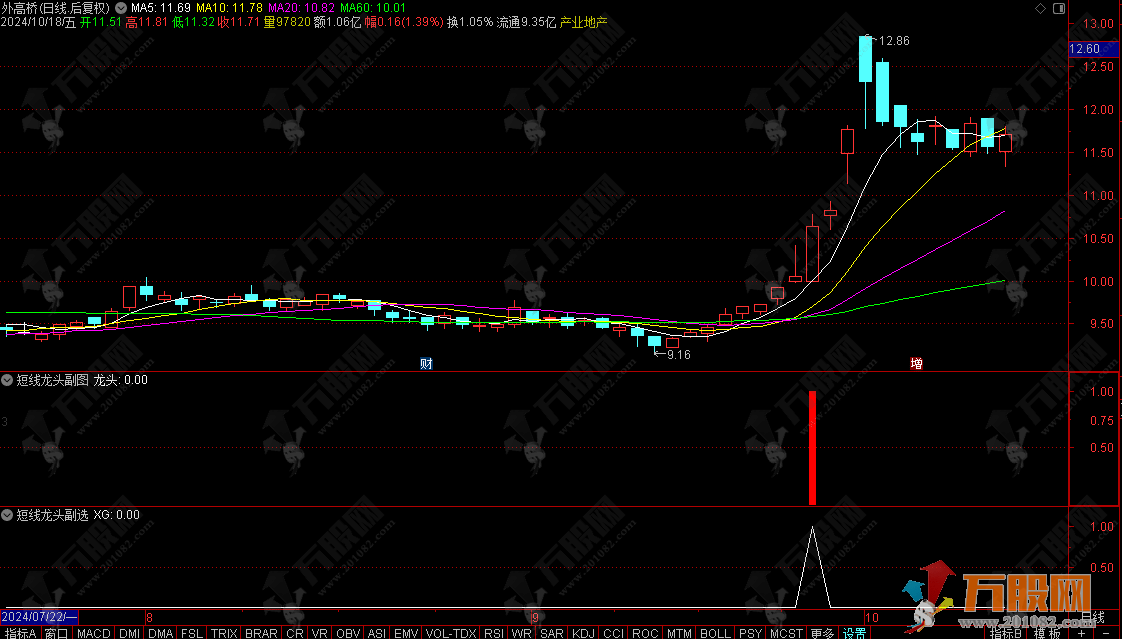Switch to KDJ indicator
The width and height of the screenshot is (1122, 639).
coord(584,633)
